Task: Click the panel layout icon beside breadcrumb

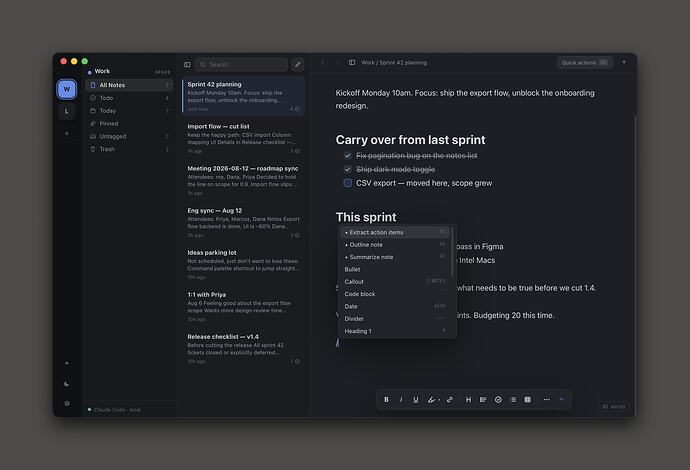Action: tap(352, 62)
